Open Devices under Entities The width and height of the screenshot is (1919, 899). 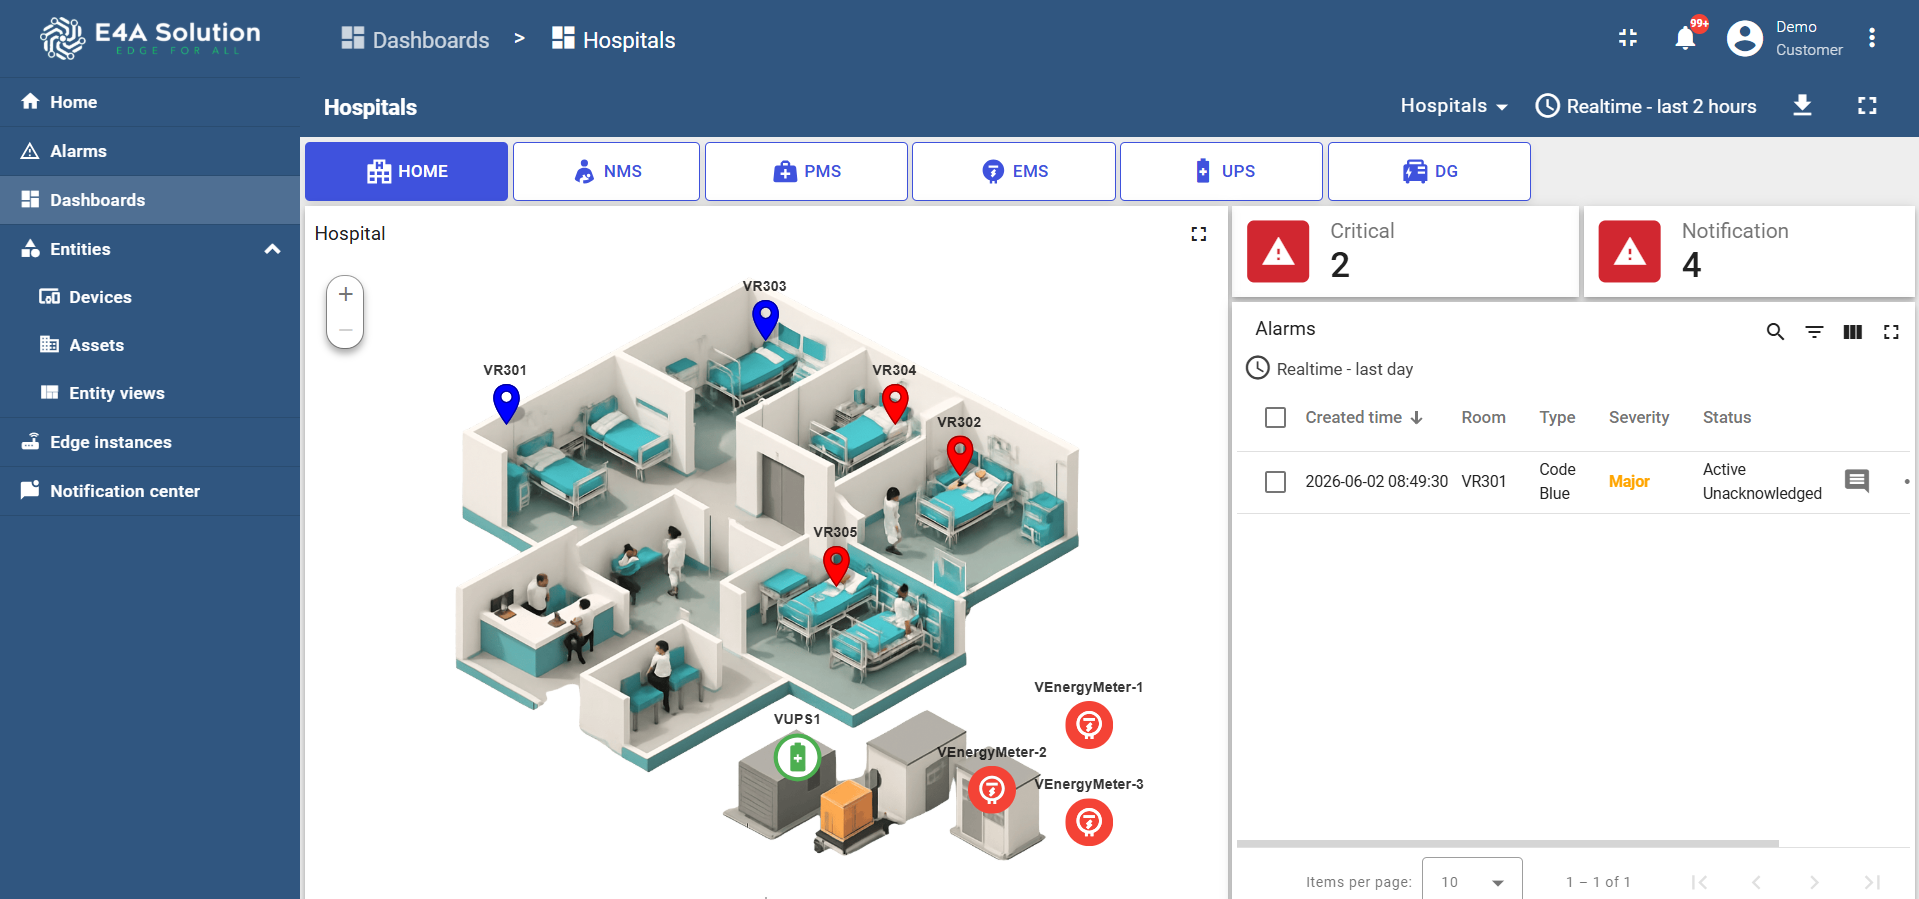tap(150, 297)
